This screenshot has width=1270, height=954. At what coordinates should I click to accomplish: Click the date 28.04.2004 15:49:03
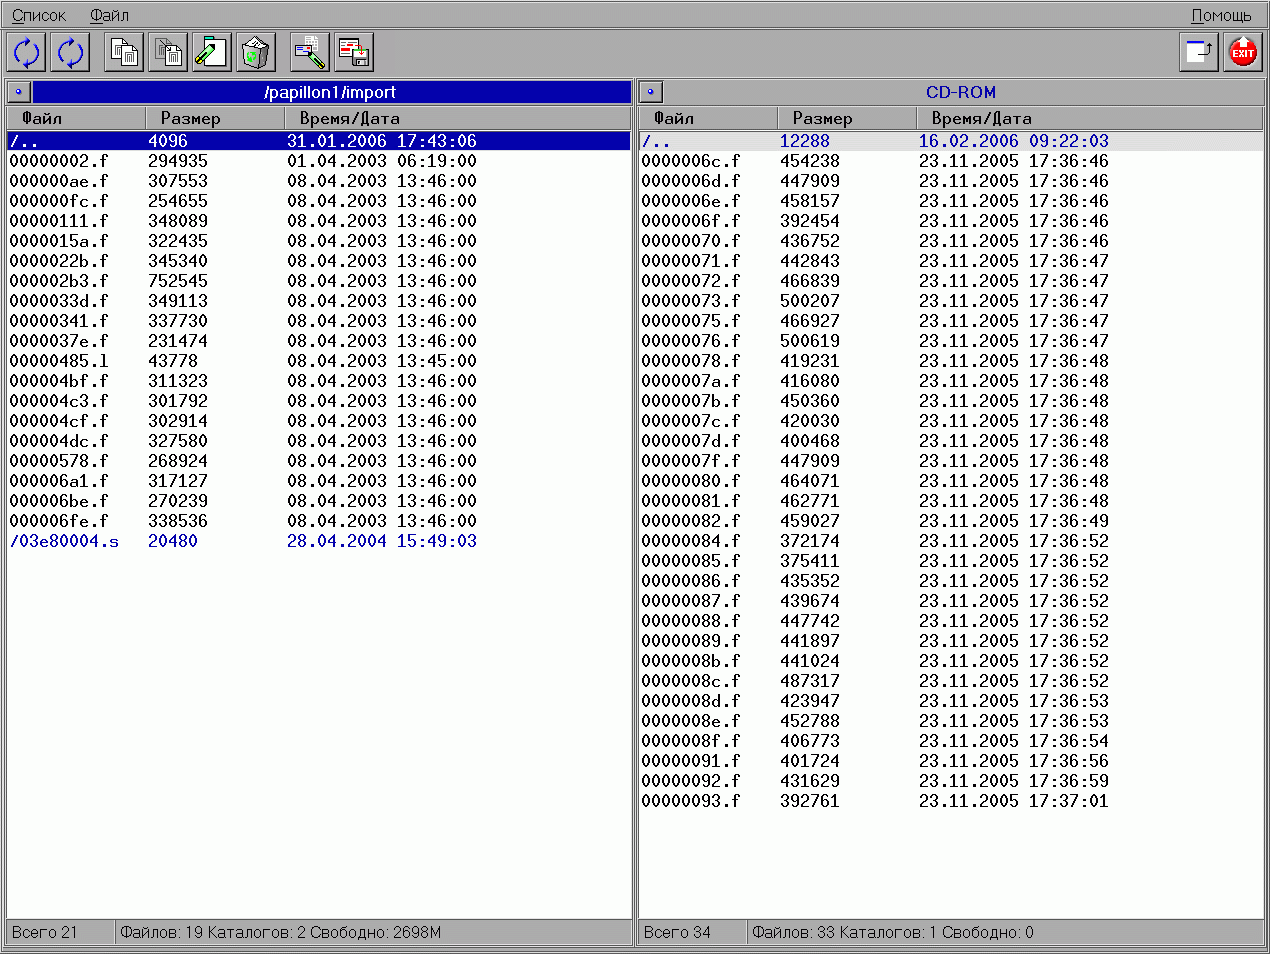(382, 541)
